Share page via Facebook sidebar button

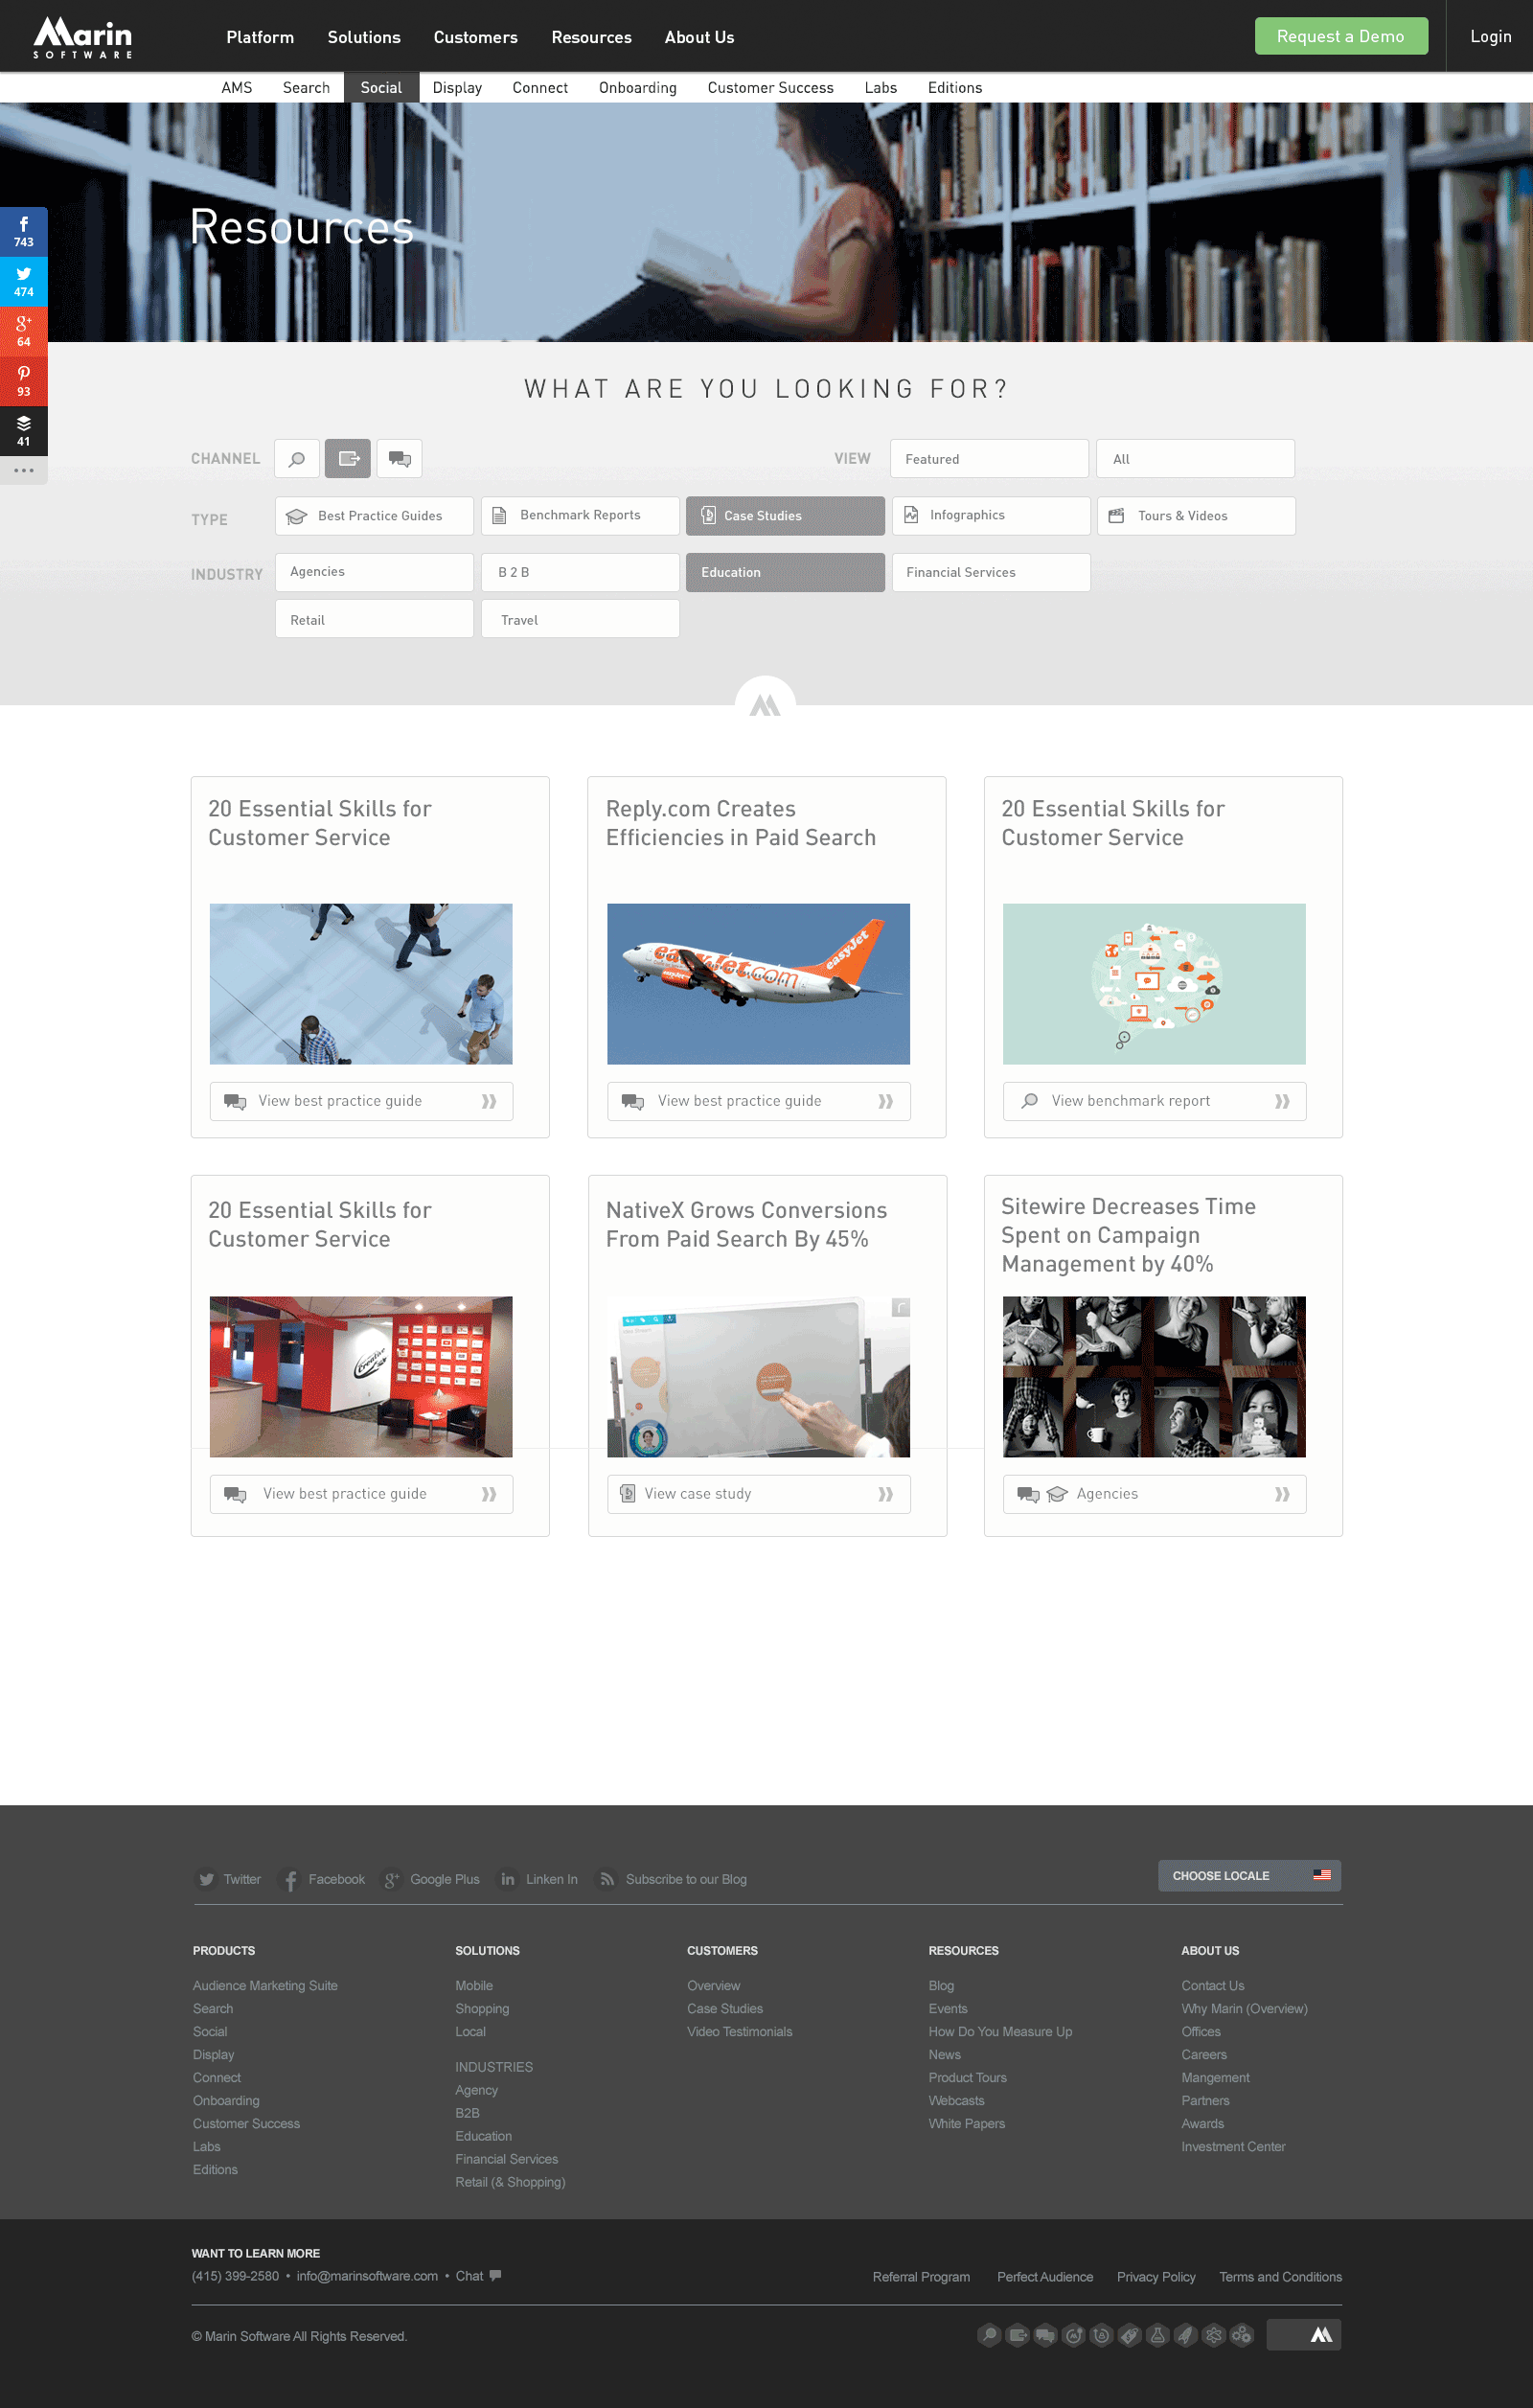click(24, 232)
